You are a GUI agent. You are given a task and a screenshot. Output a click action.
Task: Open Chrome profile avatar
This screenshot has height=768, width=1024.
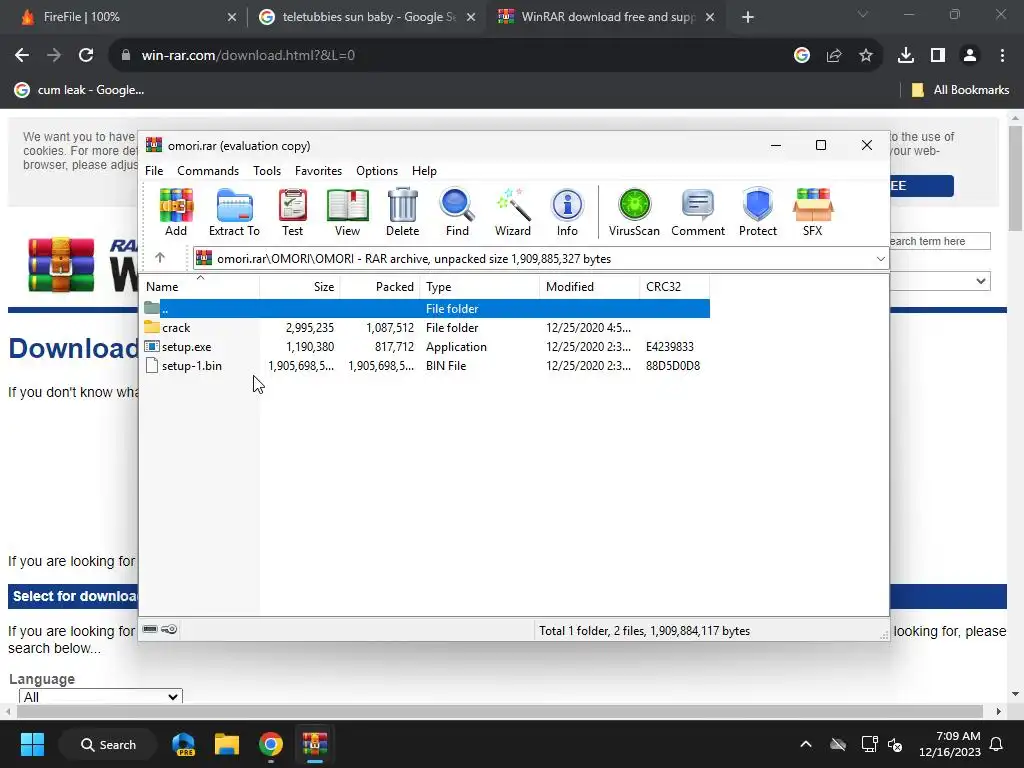[970, 56]
